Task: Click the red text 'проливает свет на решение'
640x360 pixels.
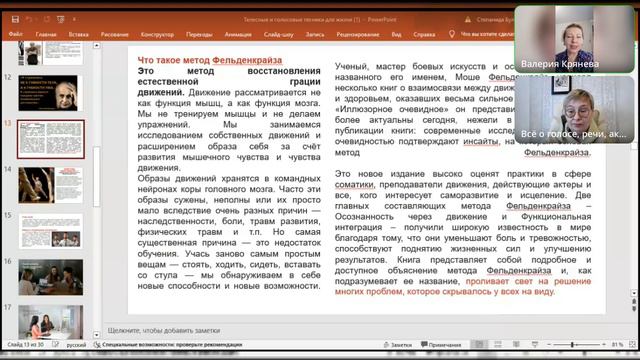Action: pyautogui.click(x=528, y=281)
